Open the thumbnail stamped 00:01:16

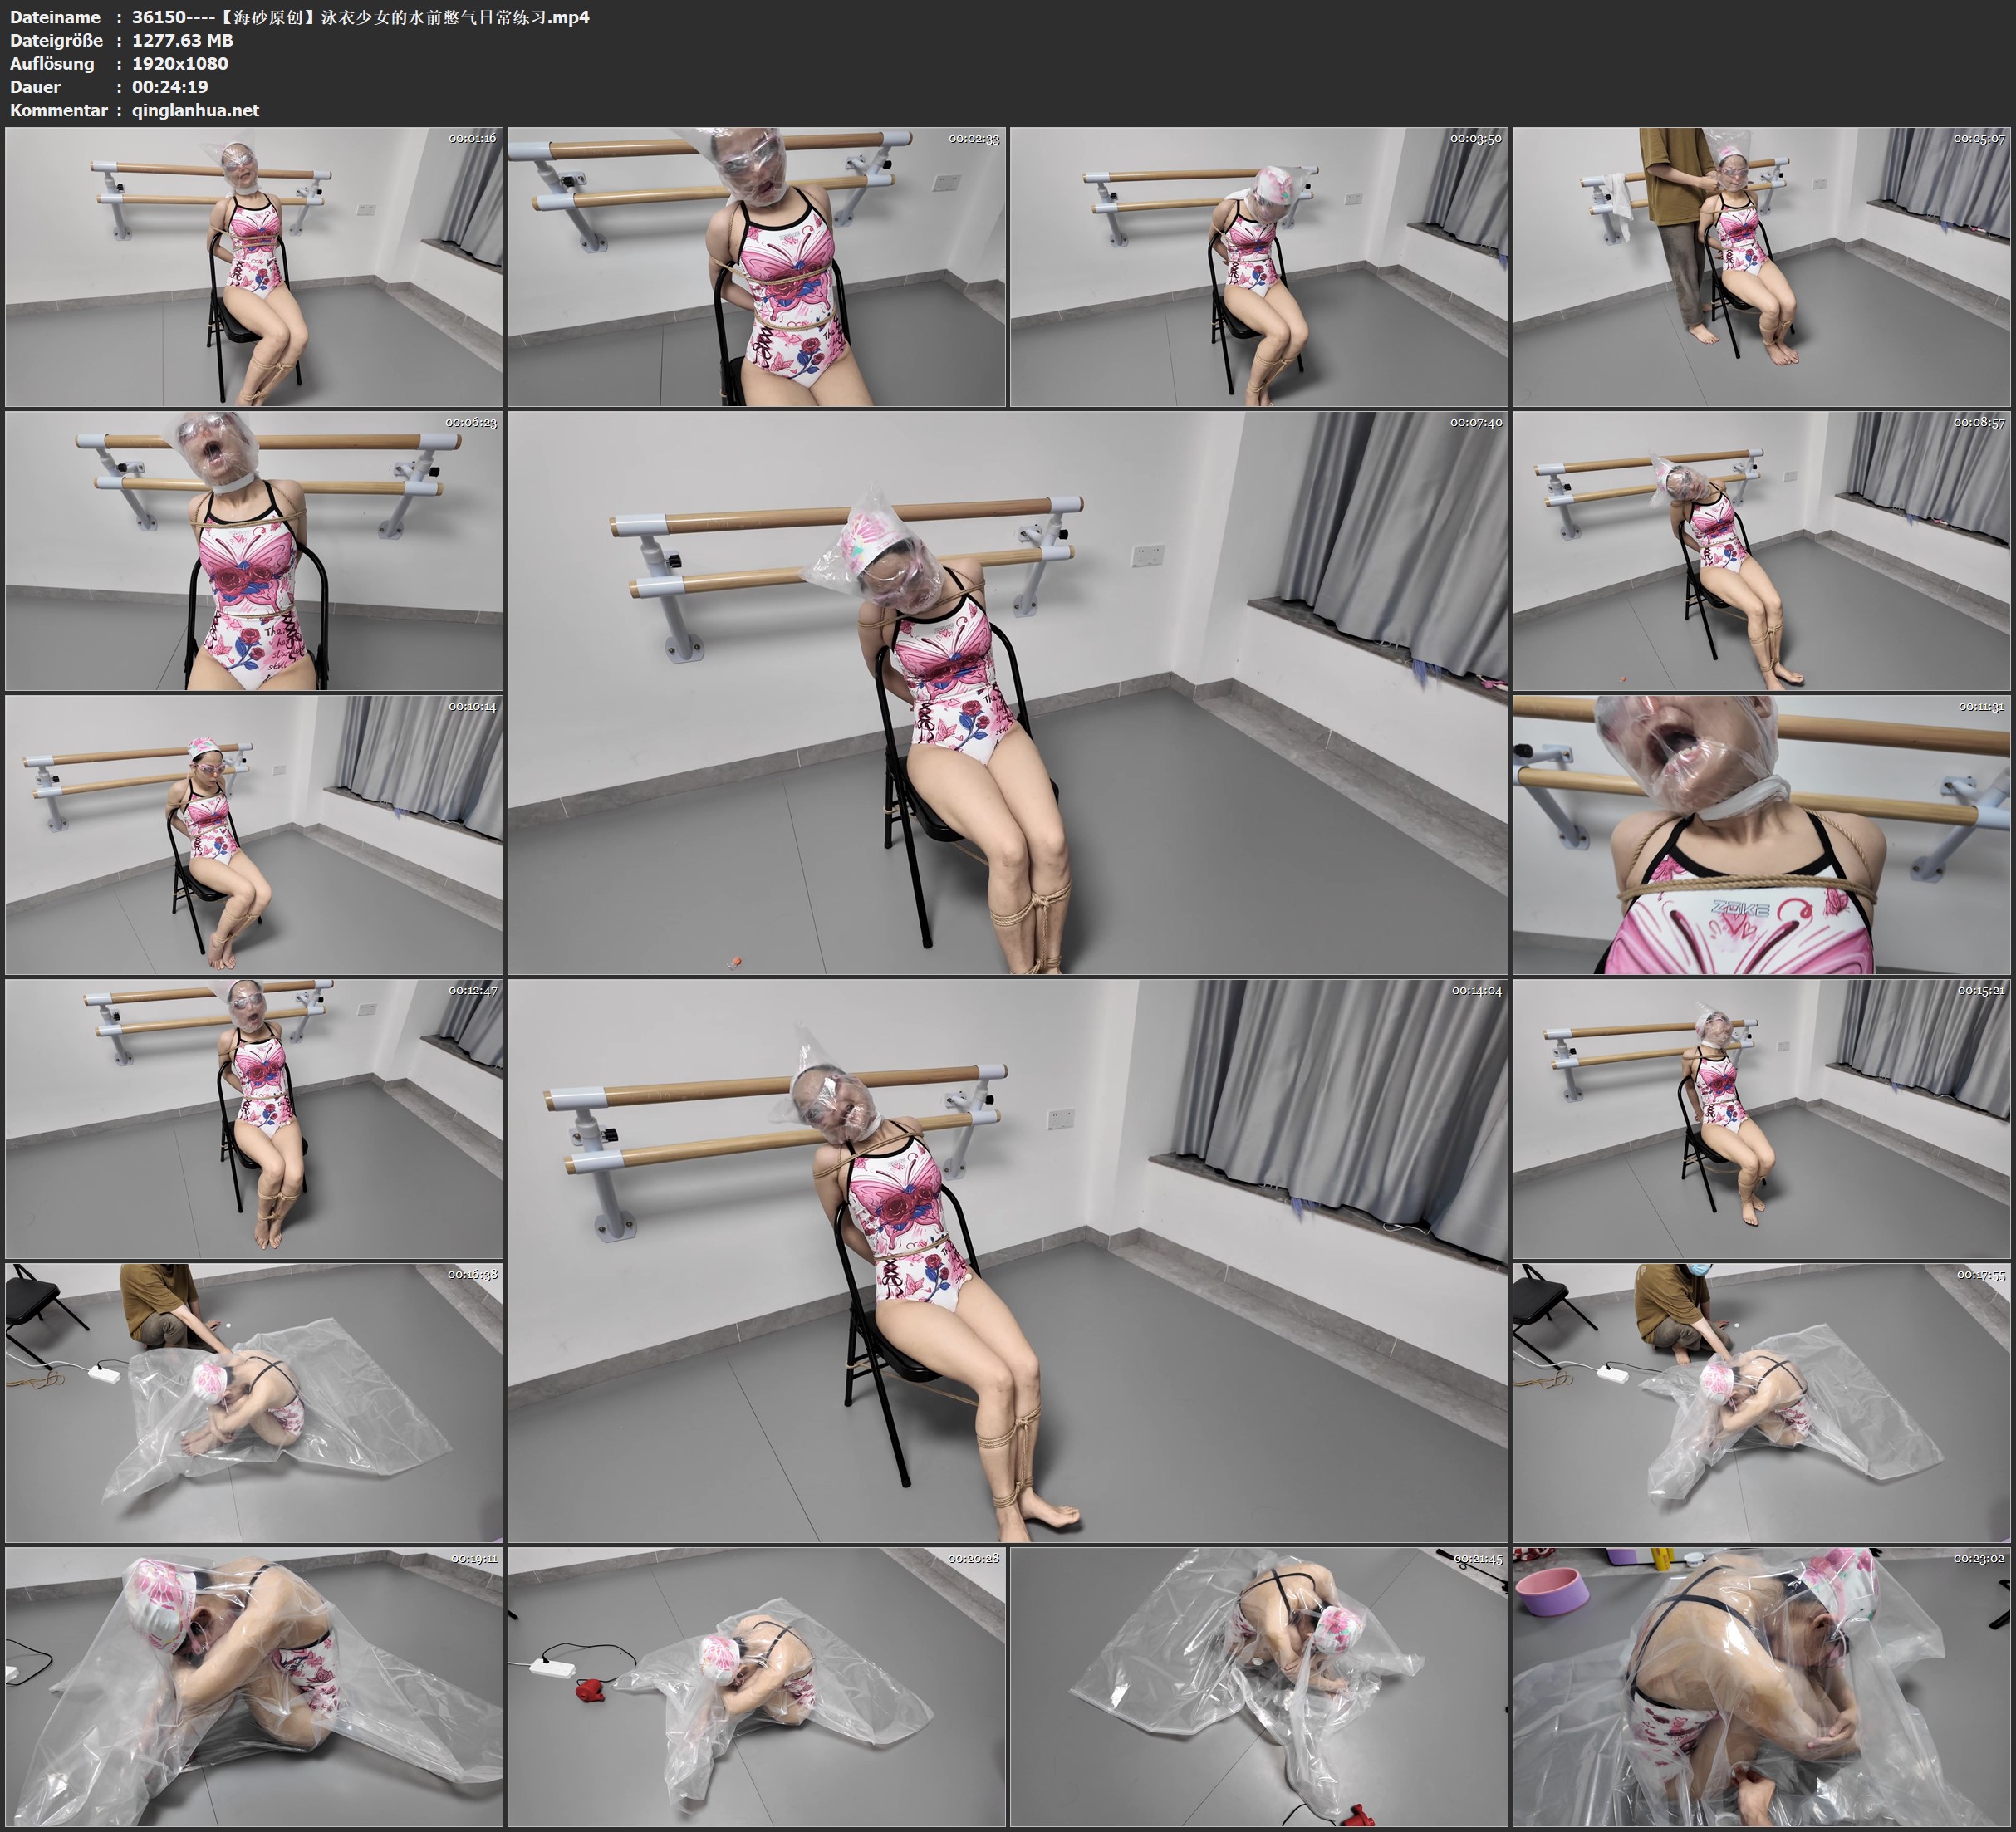click(254, 266)
